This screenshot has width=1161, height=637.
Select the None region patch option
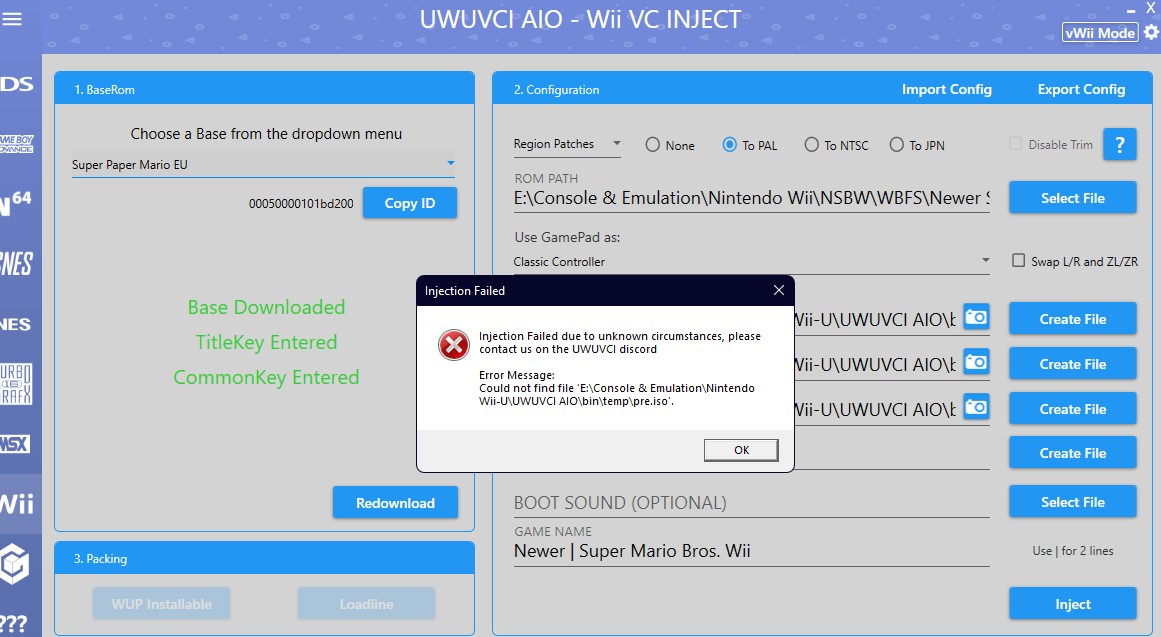pyautogui.click(x=670, y=145)
